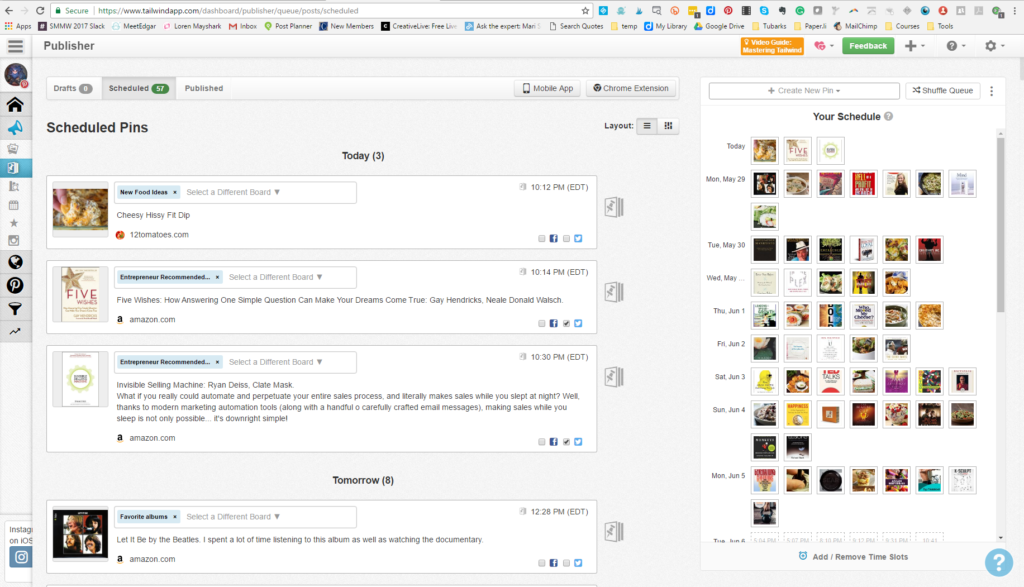Screen dimensions: 1024x587
Task: Uncheck Twitter sharing on Five Wishes pin
Action: point(567,324)
